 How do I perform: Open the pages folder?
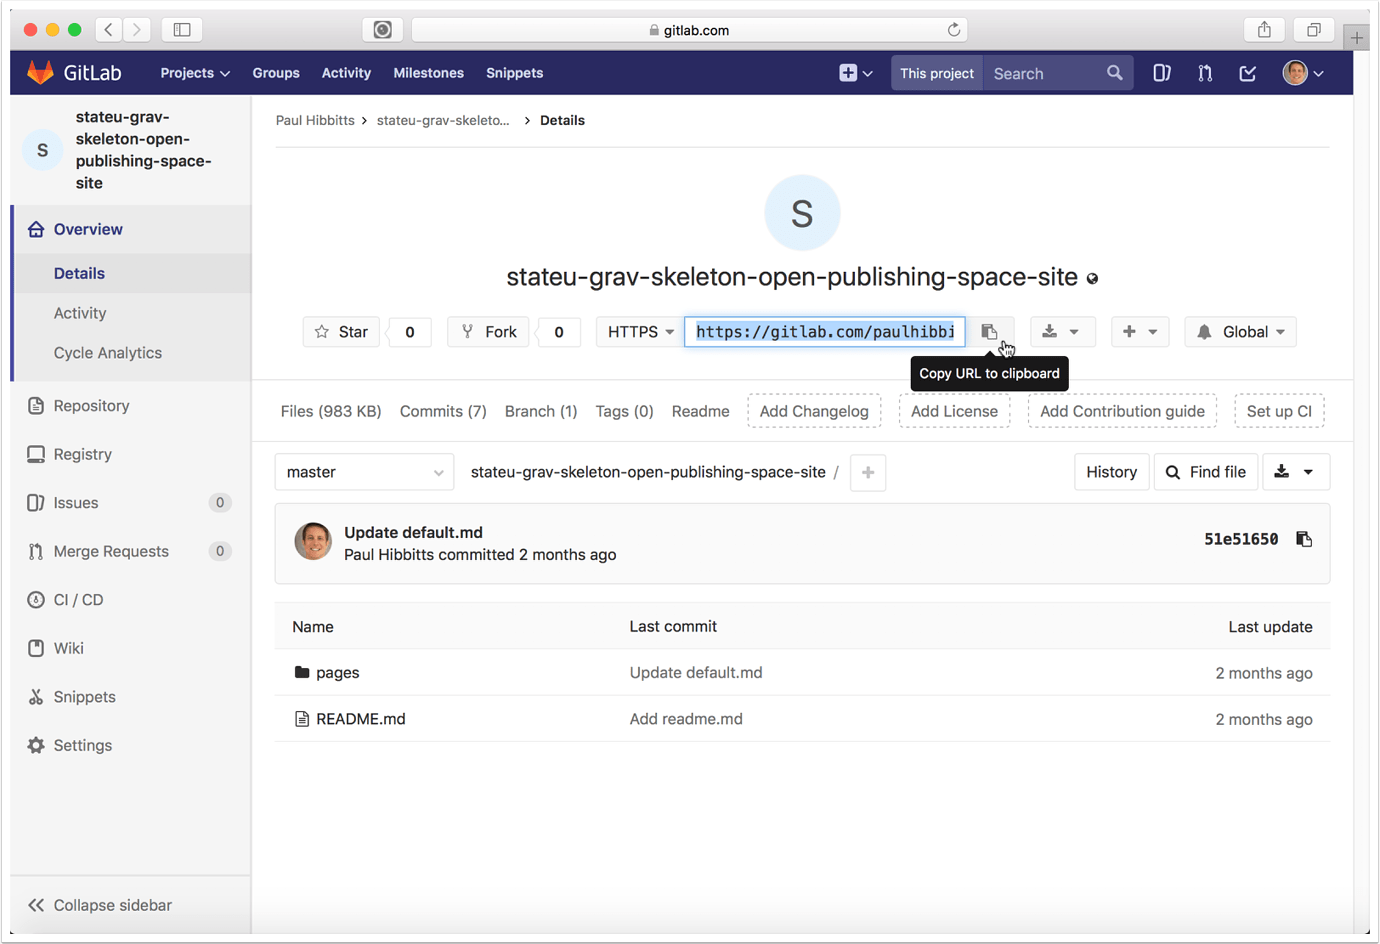337,673
